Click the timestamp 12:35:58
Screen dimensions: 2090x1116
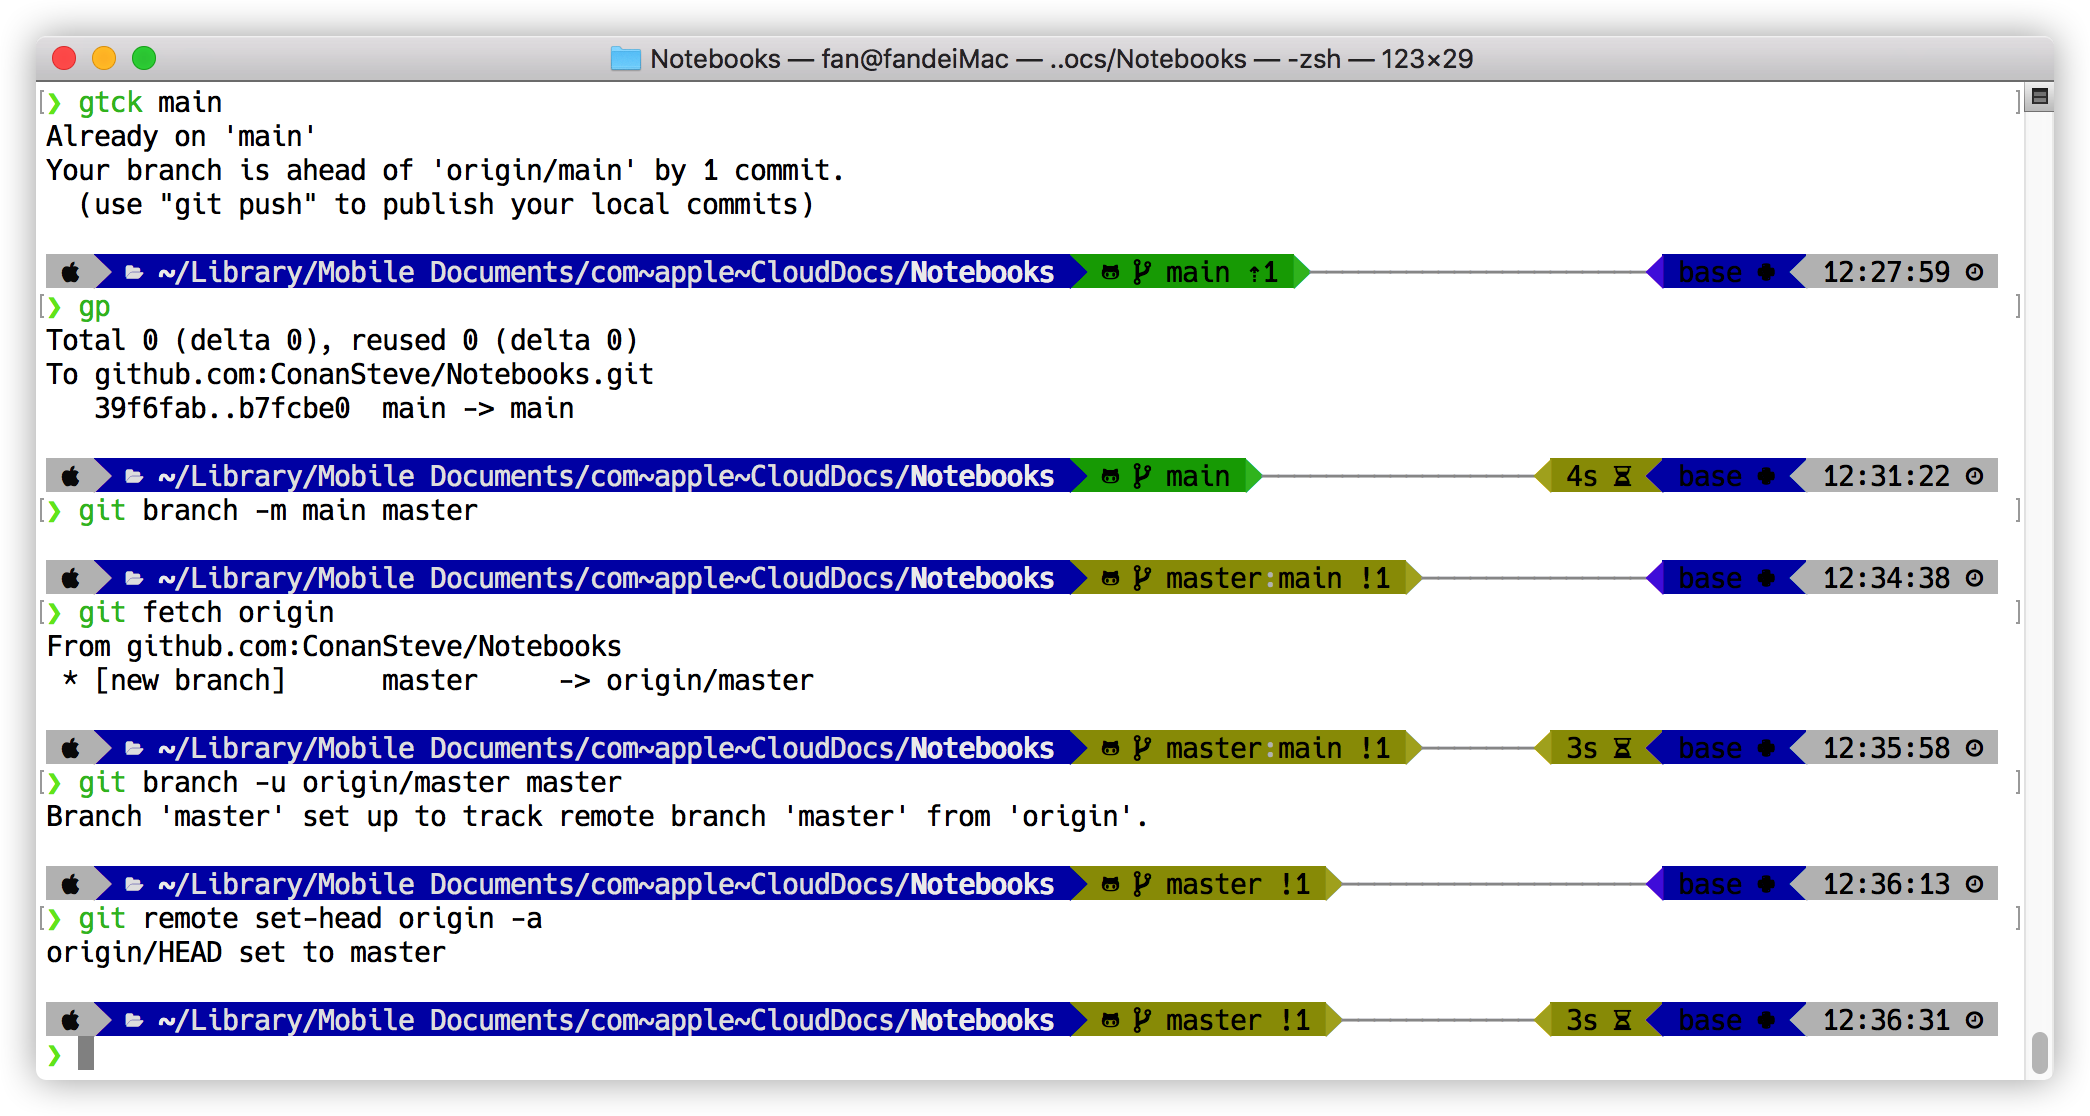point(1886,748)
